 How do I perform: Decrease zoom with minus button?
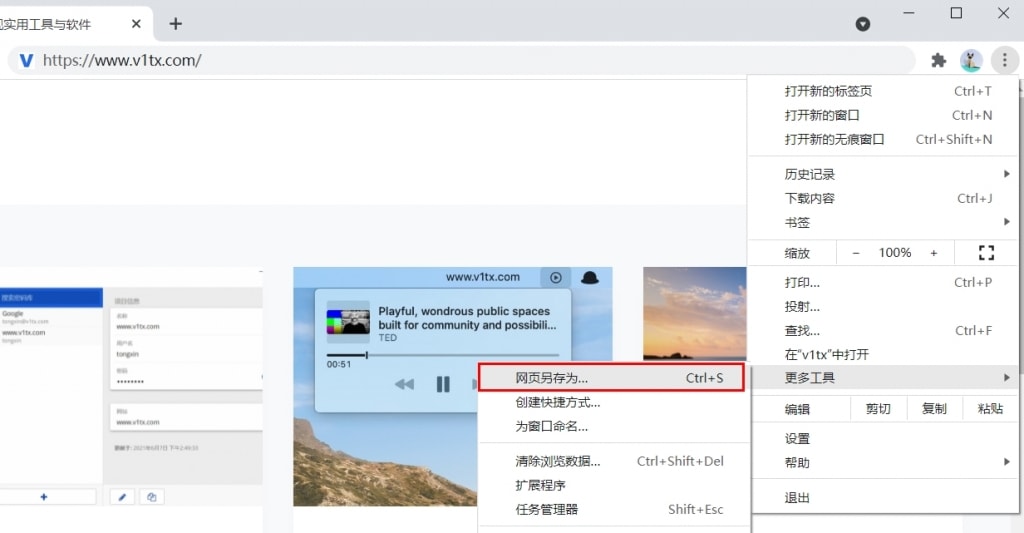click(x=856, y=253)
